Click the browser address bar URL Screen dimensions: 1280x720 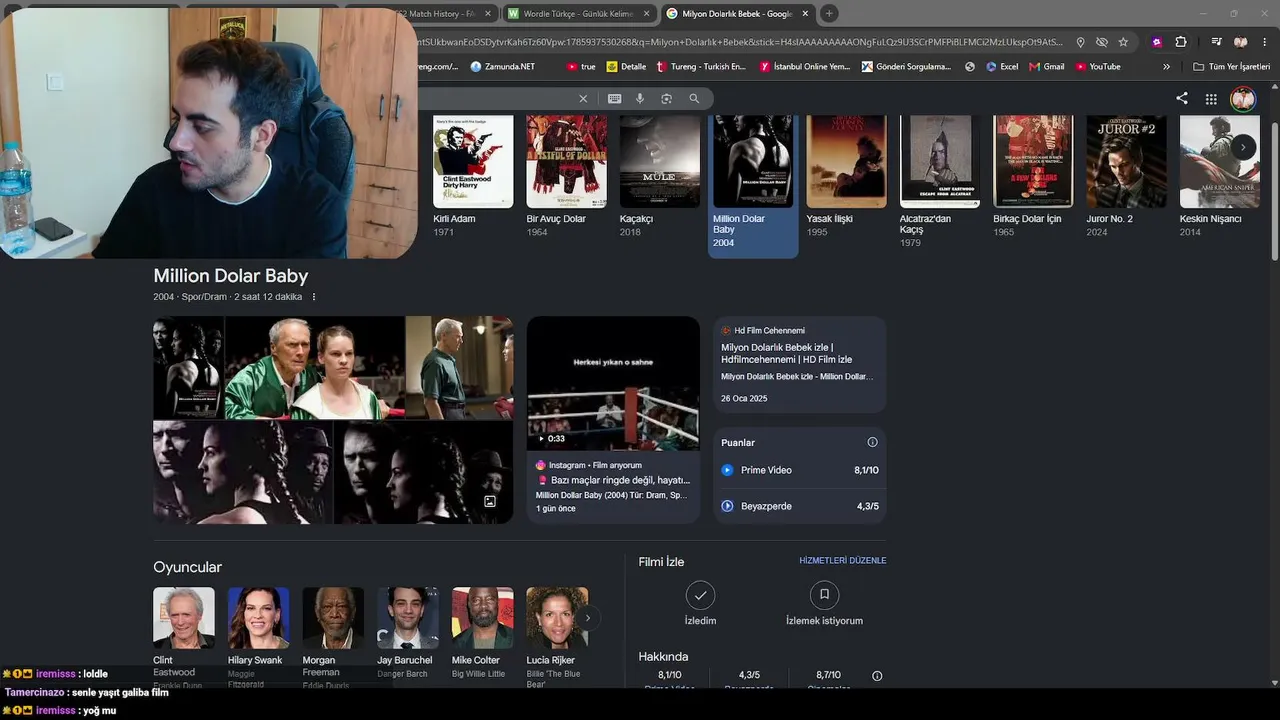[x=740, y=42]
